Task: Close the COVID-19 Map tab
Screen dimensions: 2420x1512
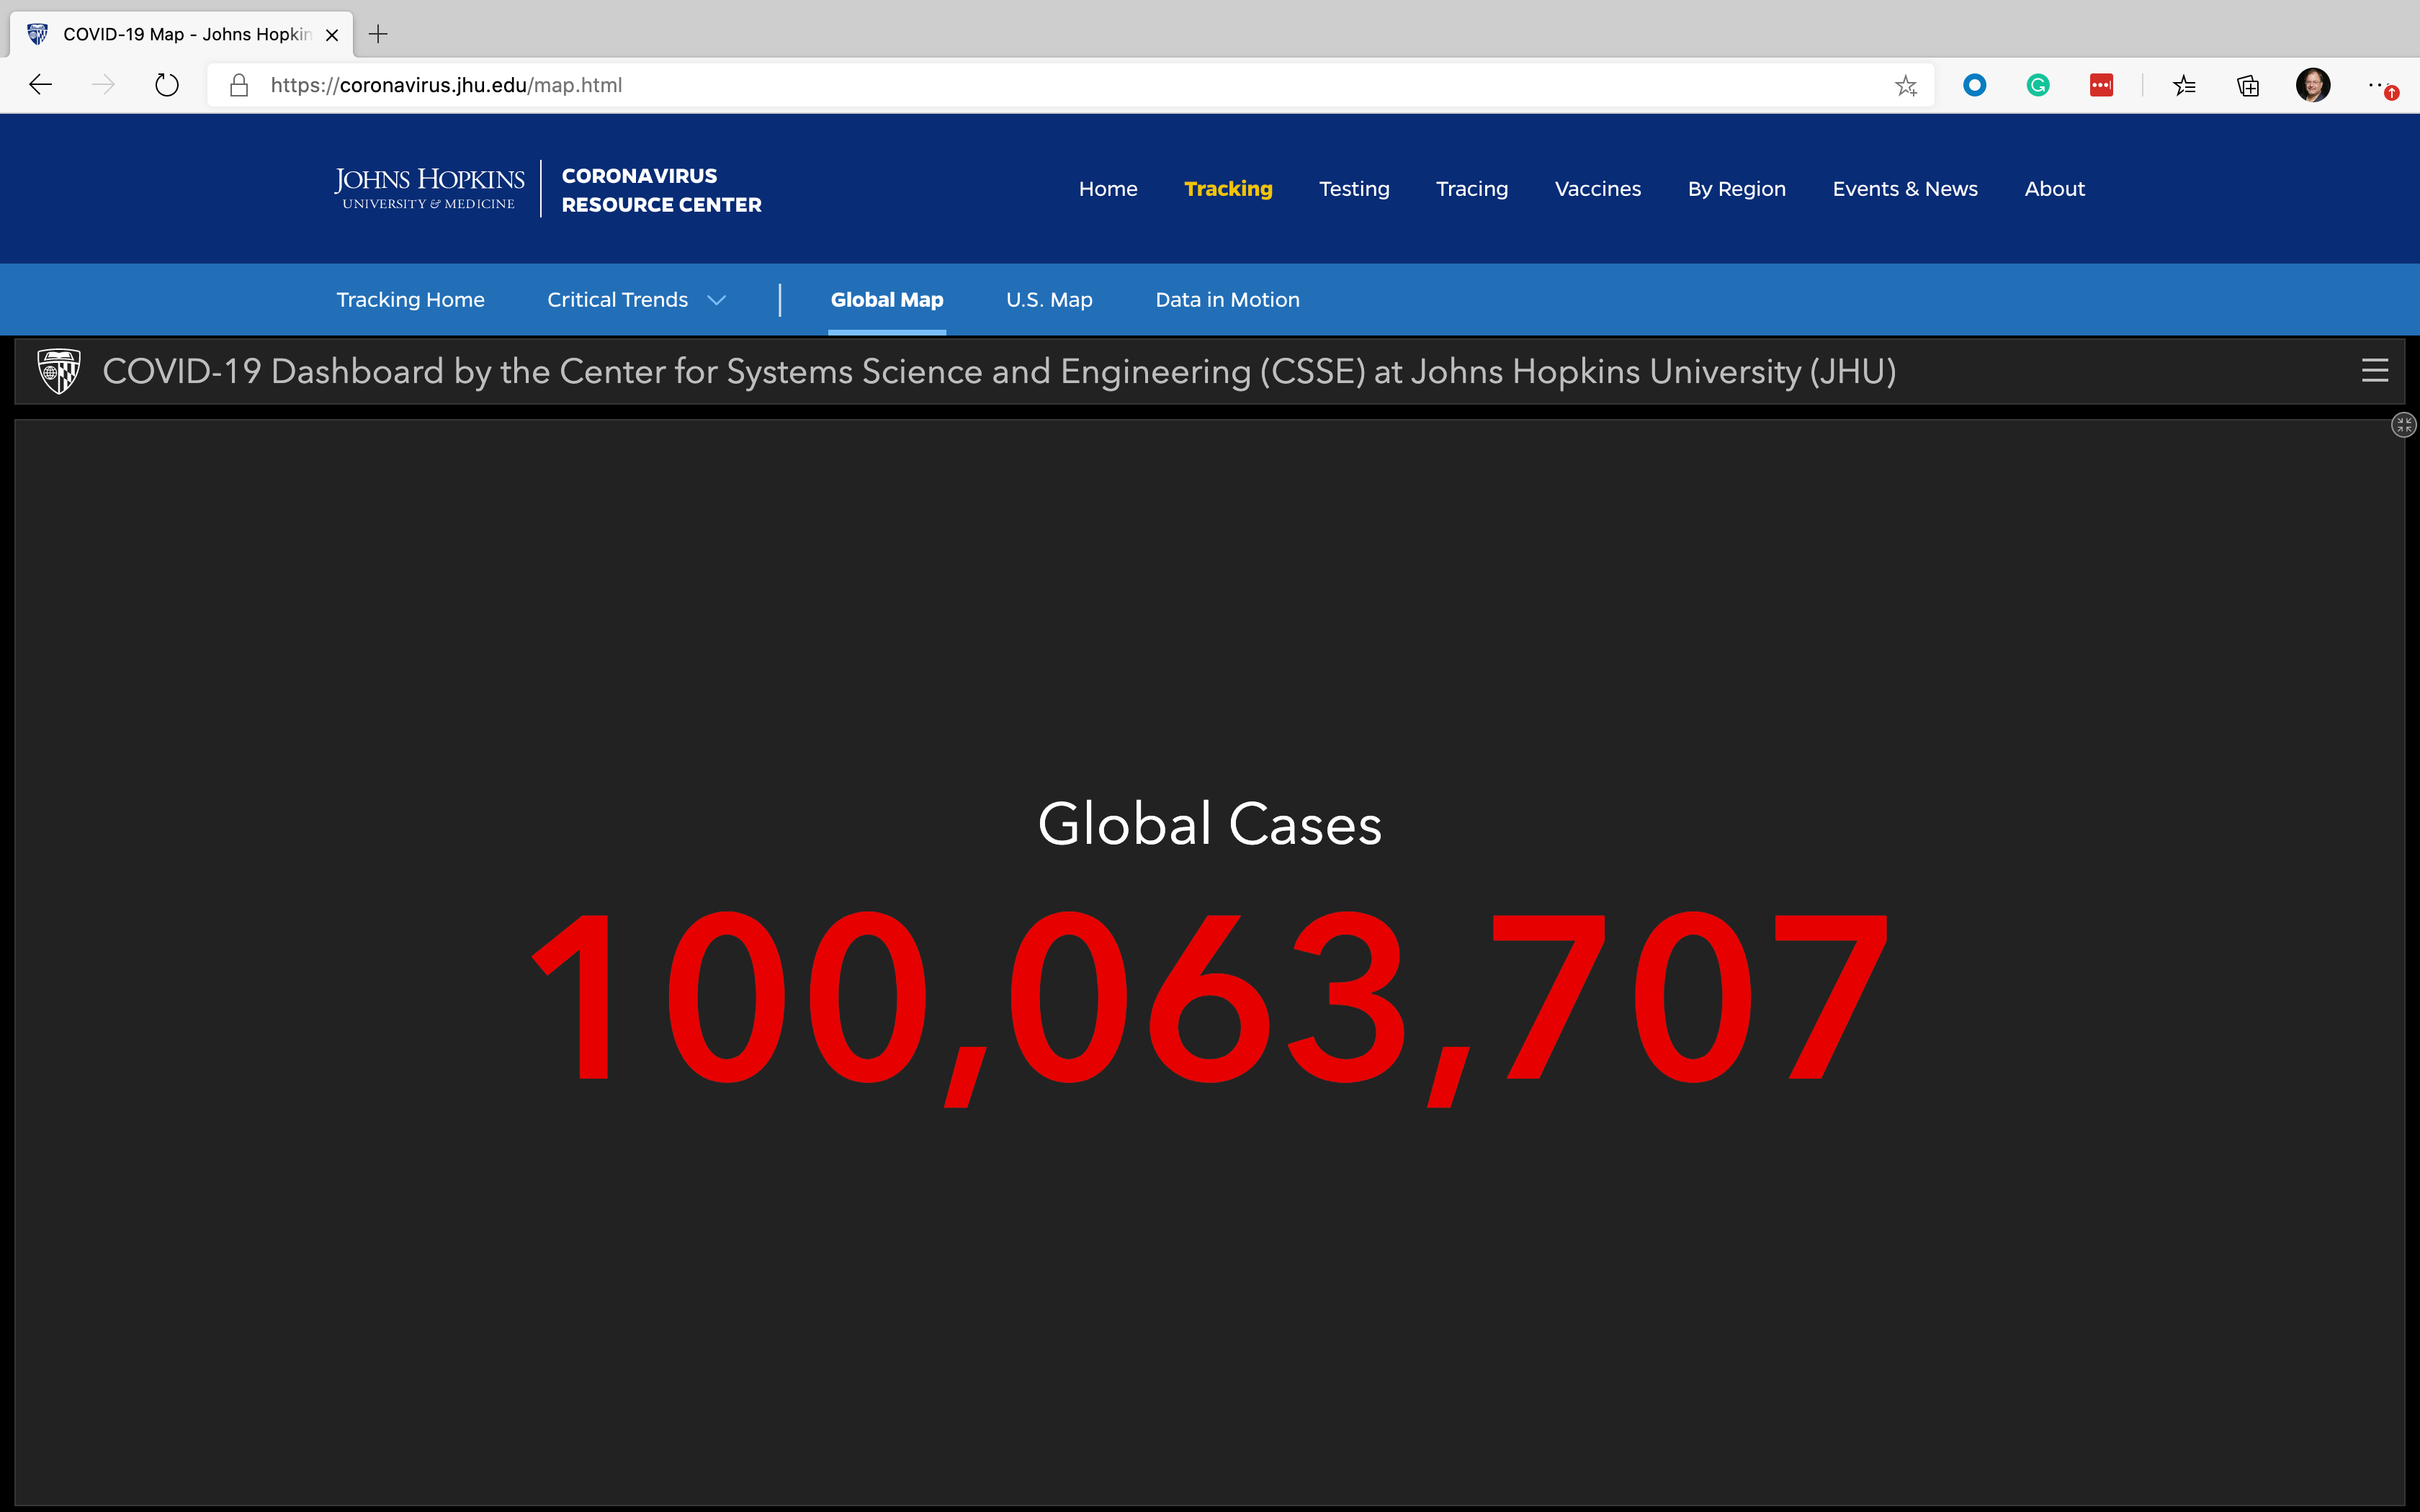Action: tap(332, 34)
